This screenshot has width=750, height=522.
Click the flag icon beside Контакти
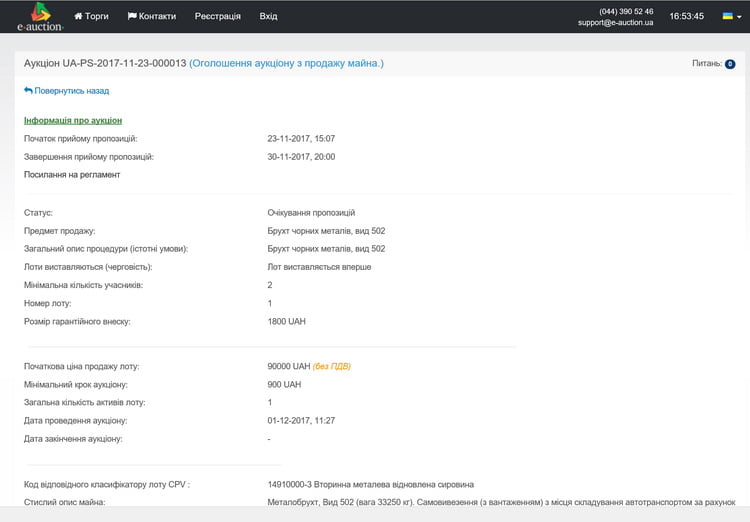tap(132, 17)
